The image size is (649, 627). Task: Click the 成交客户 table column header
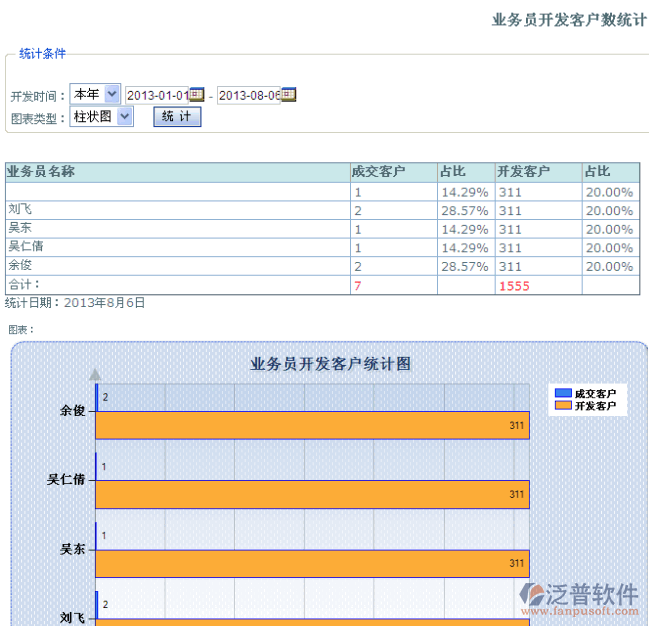click(379, 172)
